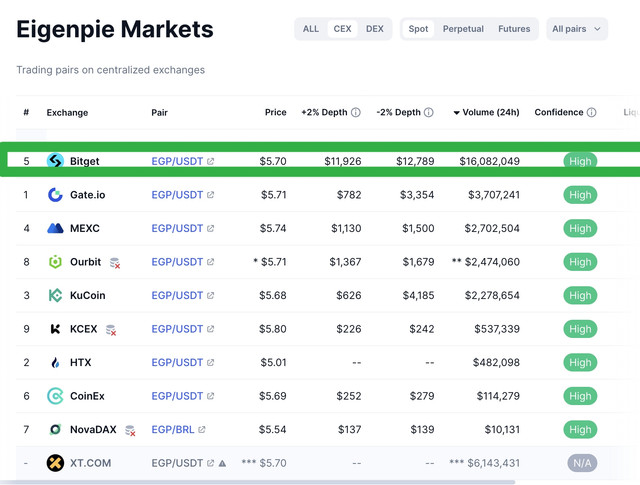Sort by the Exchange column header
Image resolution: width=640 pixels, height=485 pixels.
point(67,113)
